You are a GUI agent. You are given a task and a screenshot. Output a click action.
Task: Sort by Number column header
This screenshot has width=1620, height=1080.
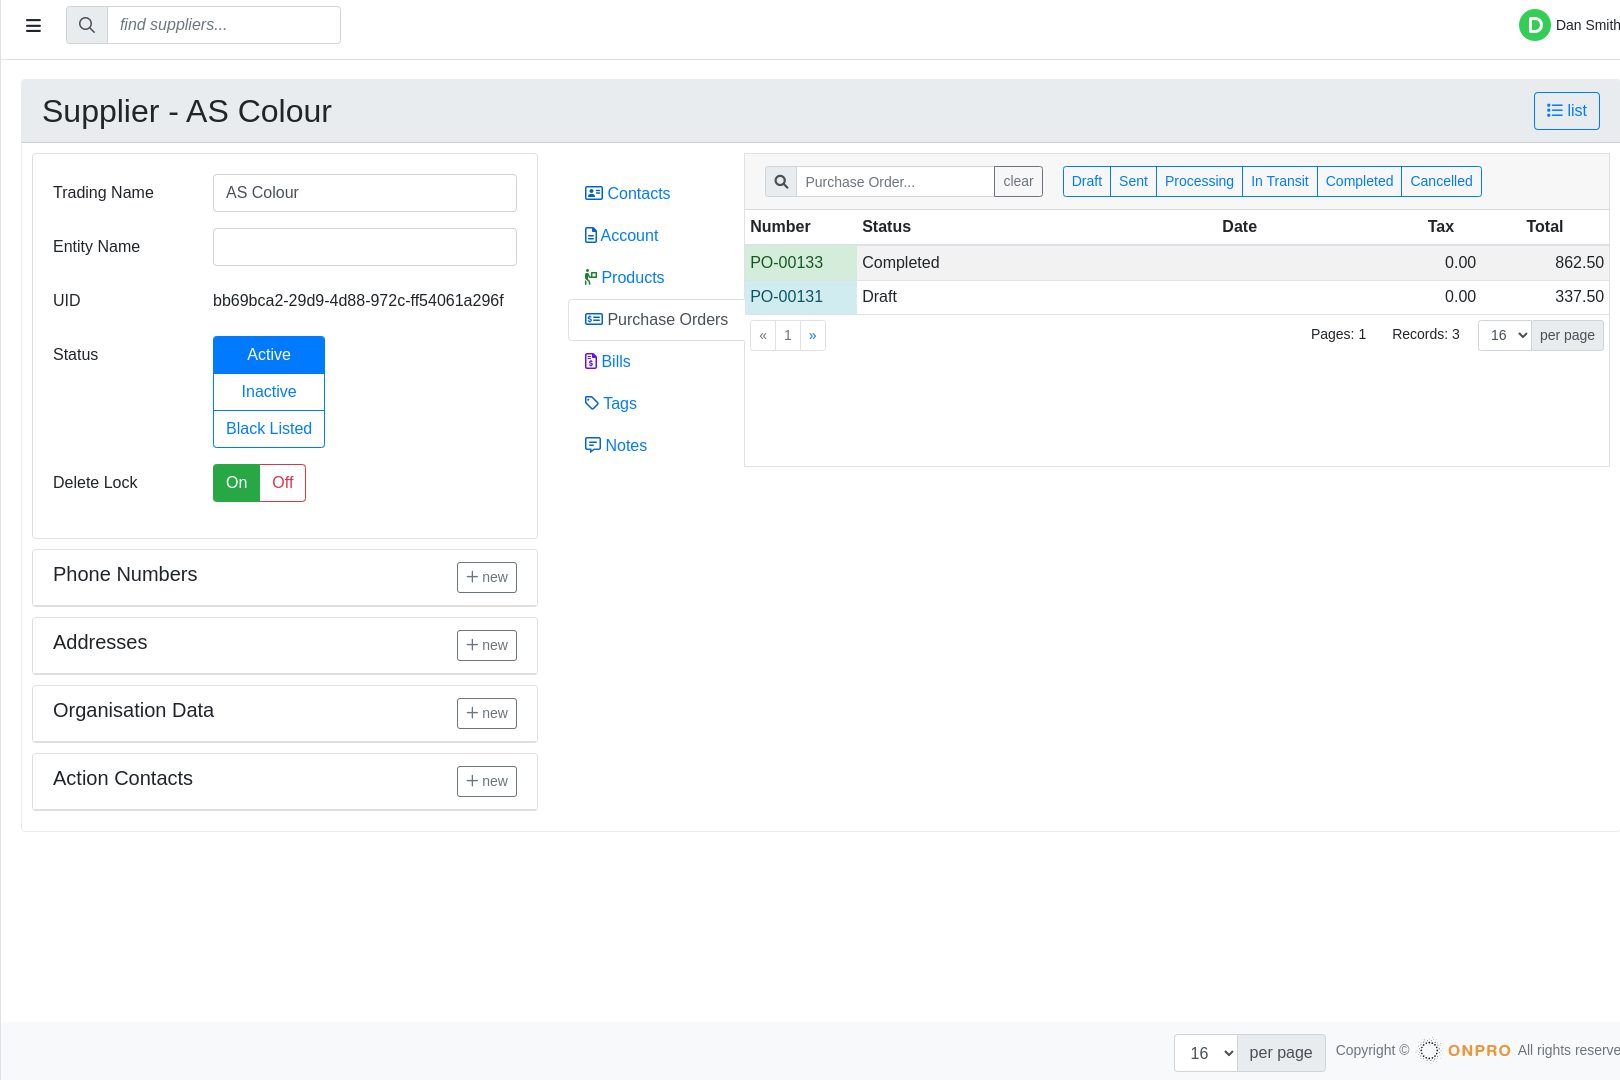pyautogui.click(x=780, y=227)
